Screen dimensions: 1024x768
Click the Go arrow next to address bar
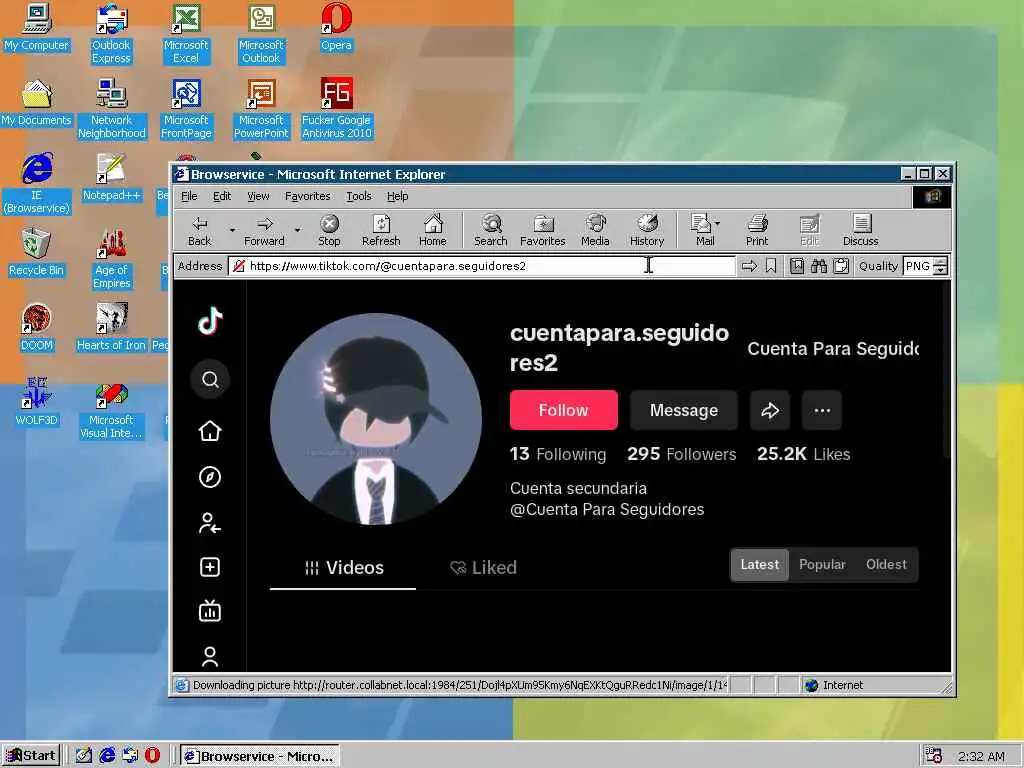[749, 266]
